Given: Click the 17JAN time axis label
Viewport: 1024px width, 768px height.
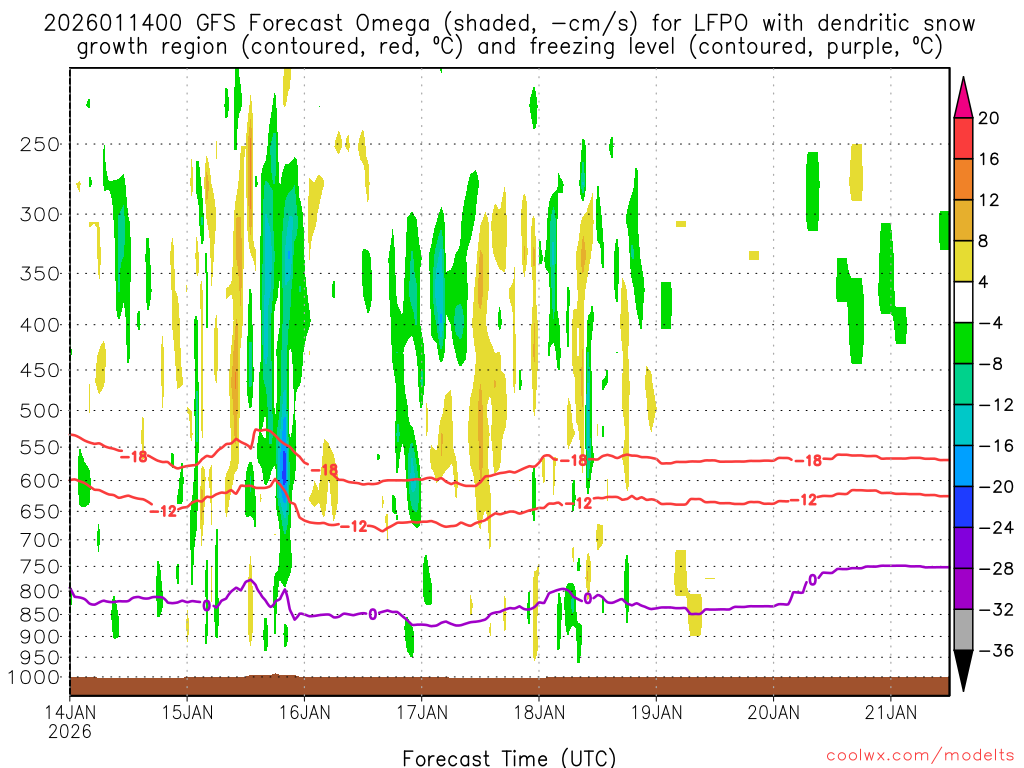Looking at the screenshot, I should (422, 712).
